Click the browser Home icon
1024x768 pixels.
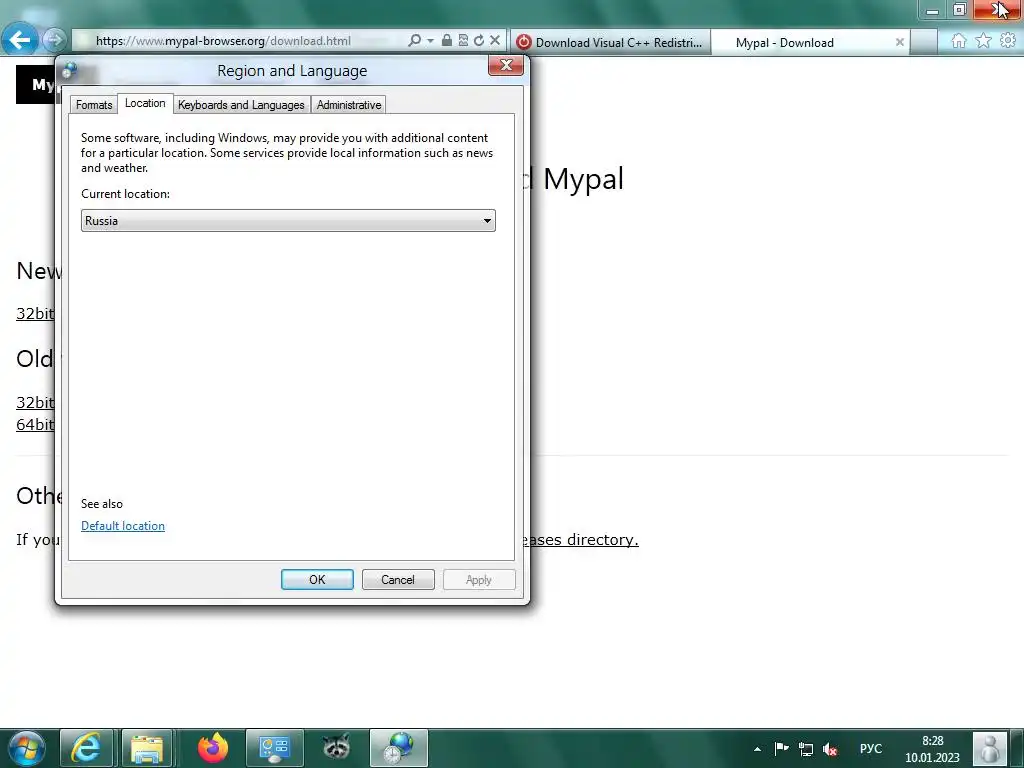coord(959,41)
